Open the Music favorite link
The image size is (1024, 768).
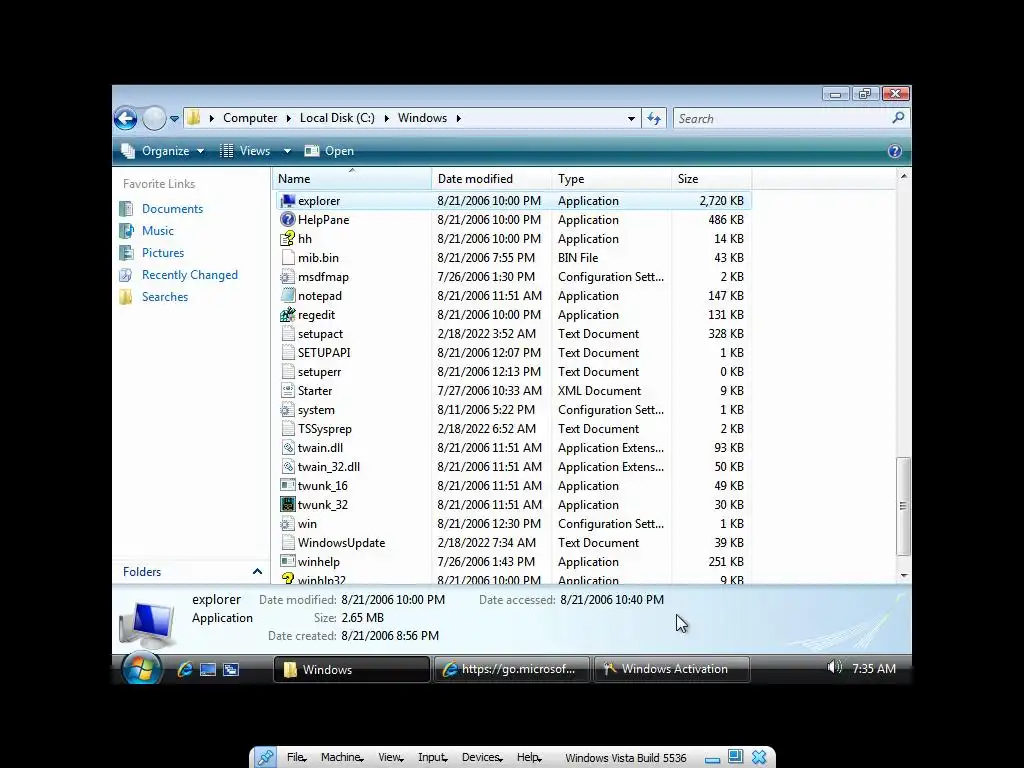[x=158, y=231]
